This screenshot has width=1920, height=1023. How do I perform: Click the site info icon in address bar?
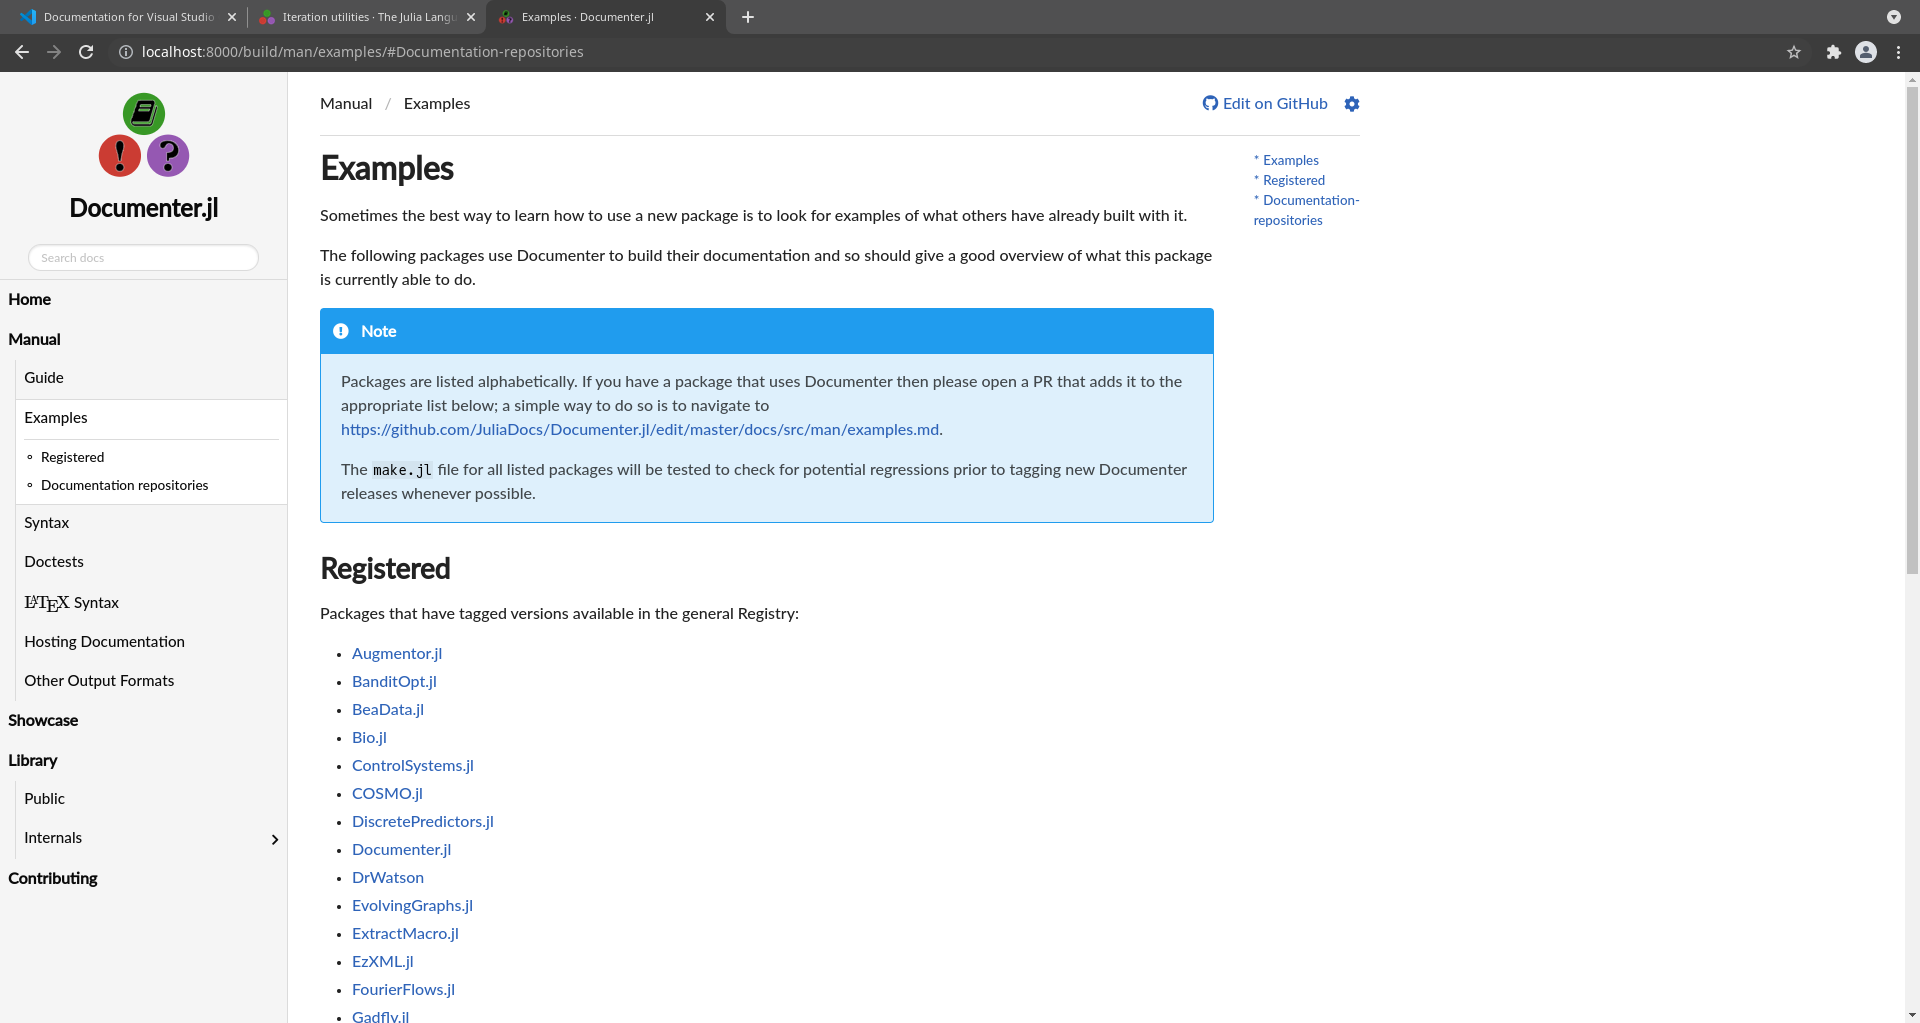click(126, 52)
